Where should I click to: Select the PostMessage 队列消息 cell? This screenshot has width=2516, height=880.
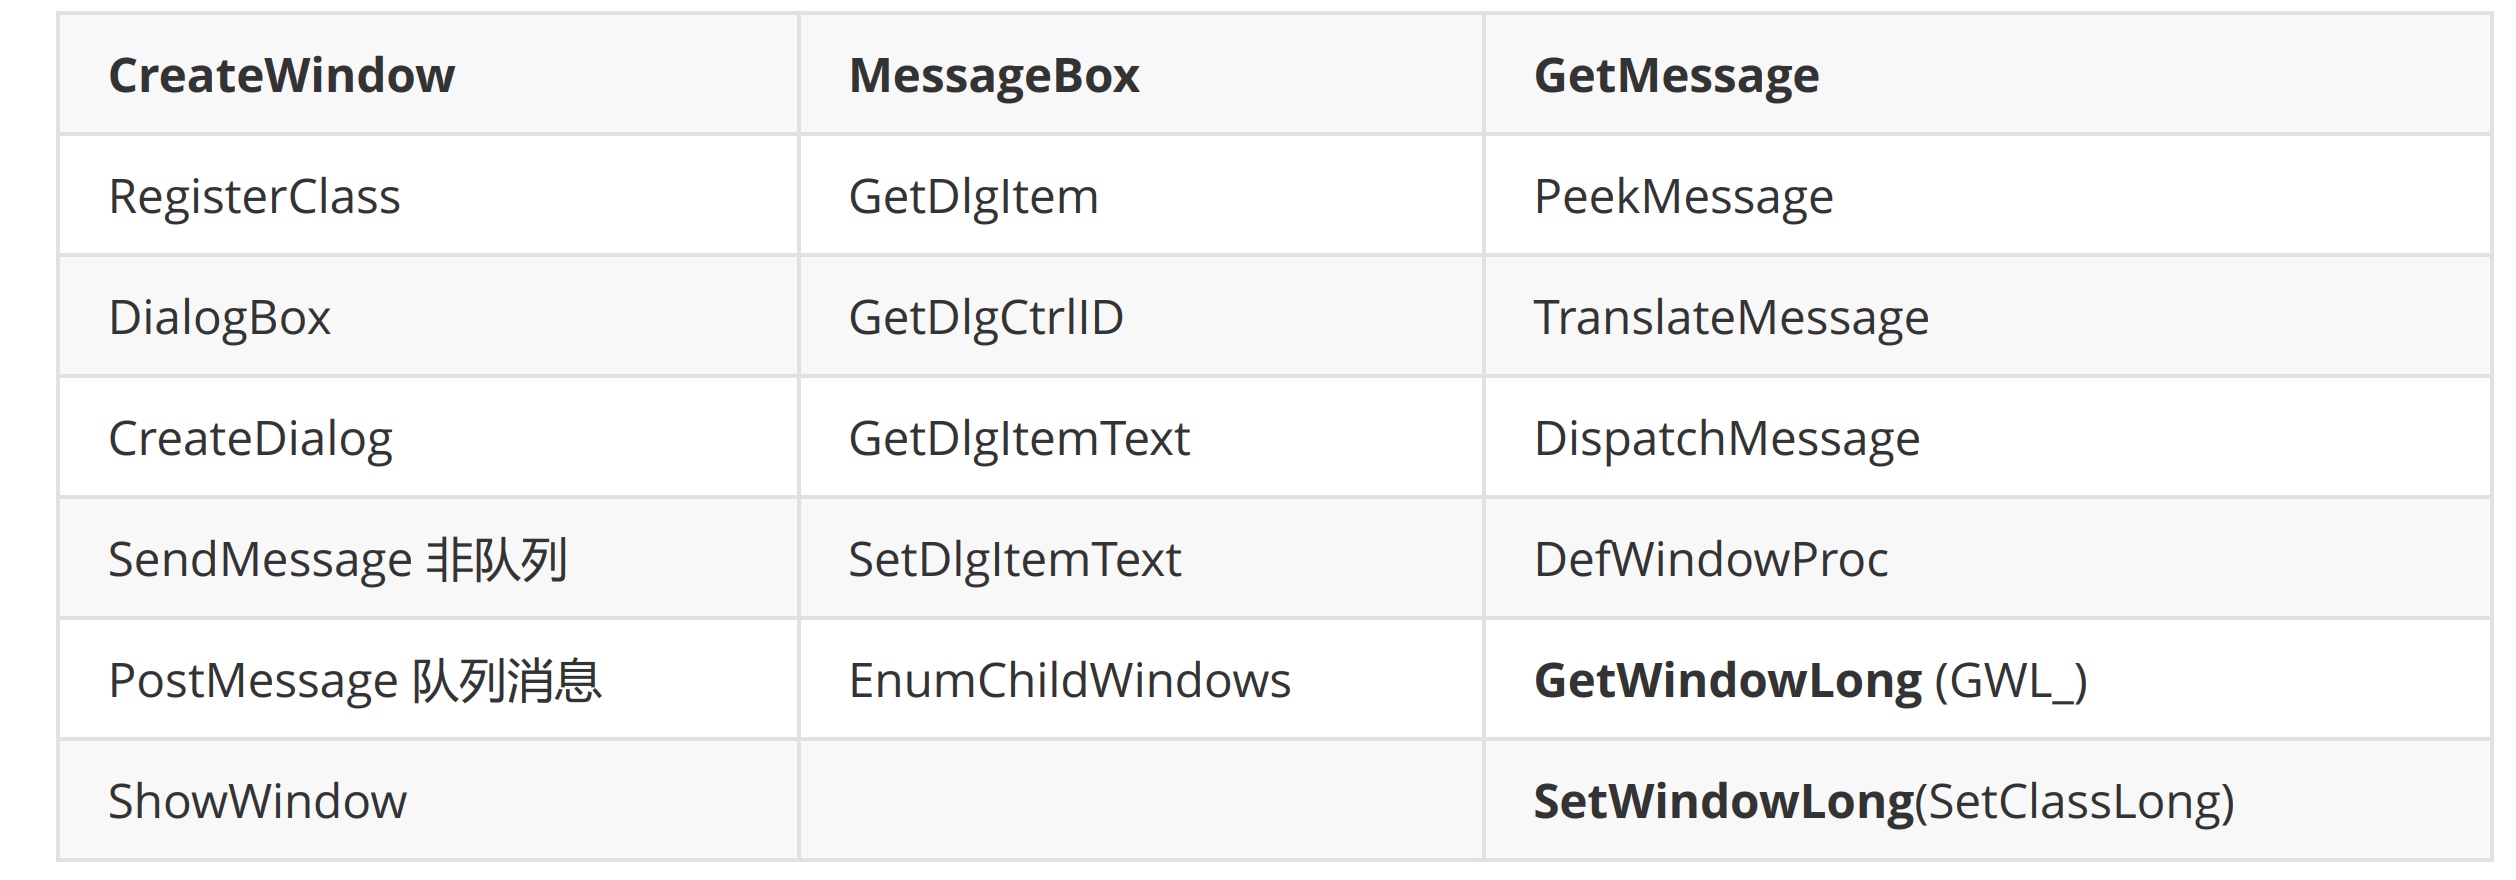pos(355,681)
